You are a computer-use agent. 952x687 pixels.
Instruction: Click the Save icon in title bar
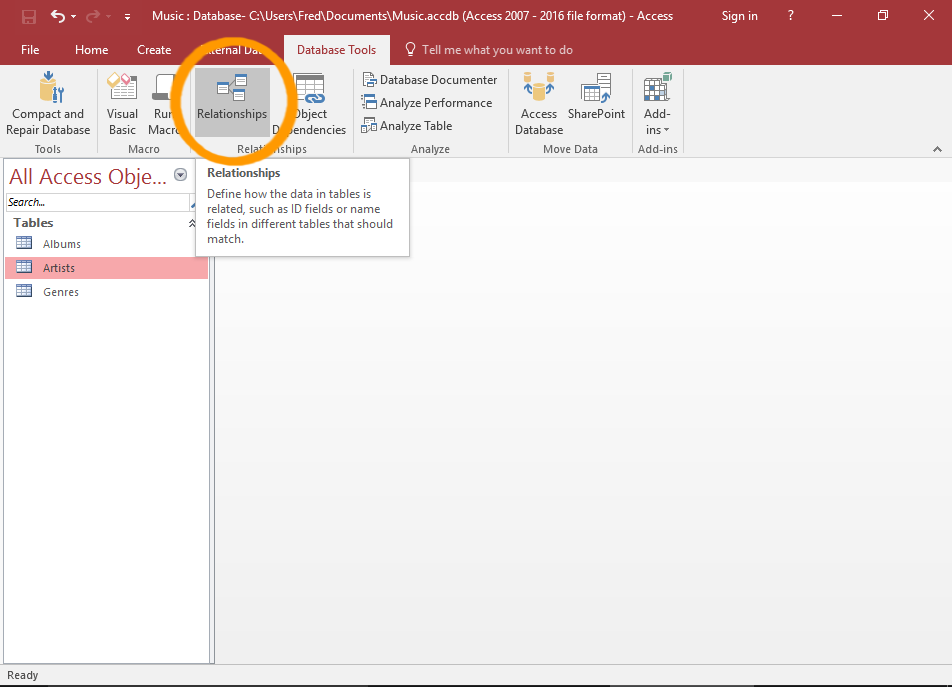pos(29,16)
